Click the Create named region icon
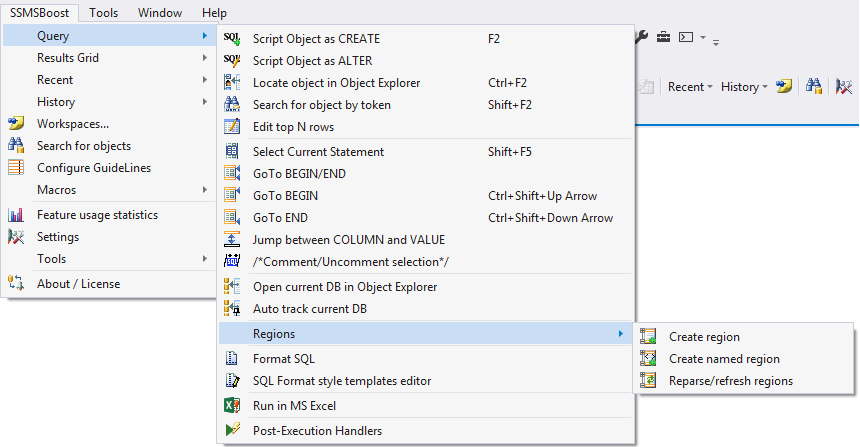 coord(648,359)
